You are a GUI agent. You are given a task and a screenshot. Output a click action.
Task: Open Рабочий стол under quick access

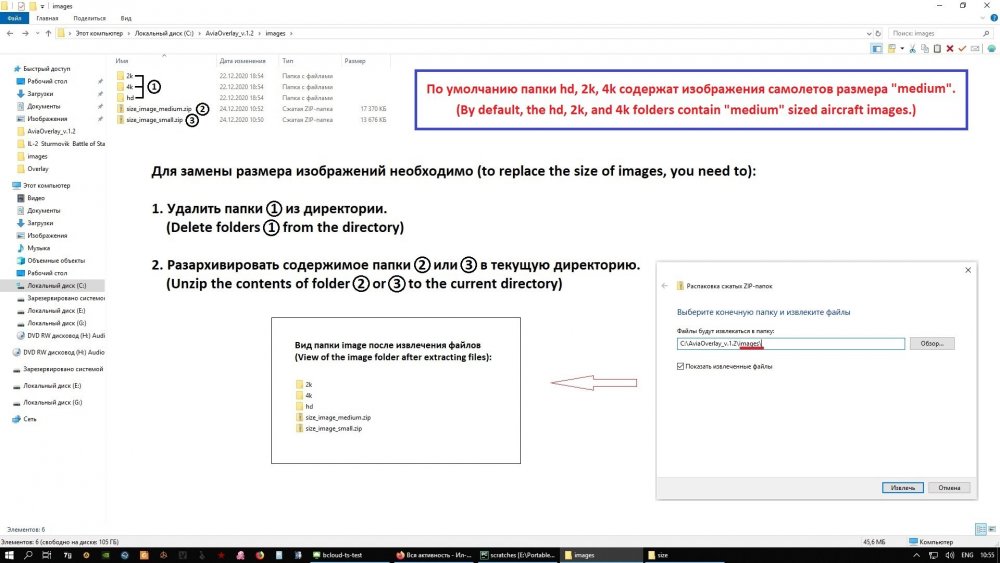pos(47,81)
